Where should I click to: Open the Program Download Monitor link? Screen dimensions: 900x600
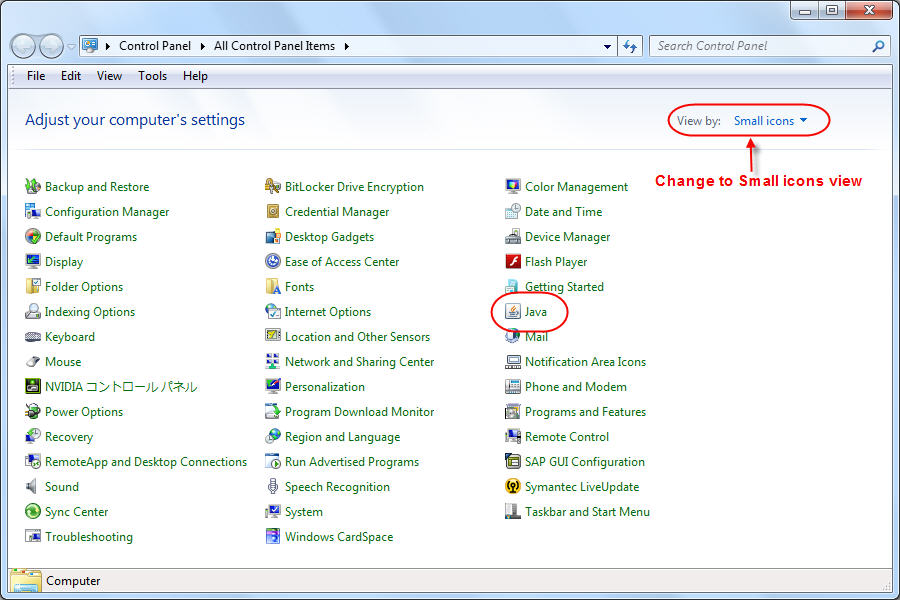click(x=359, y=412)
